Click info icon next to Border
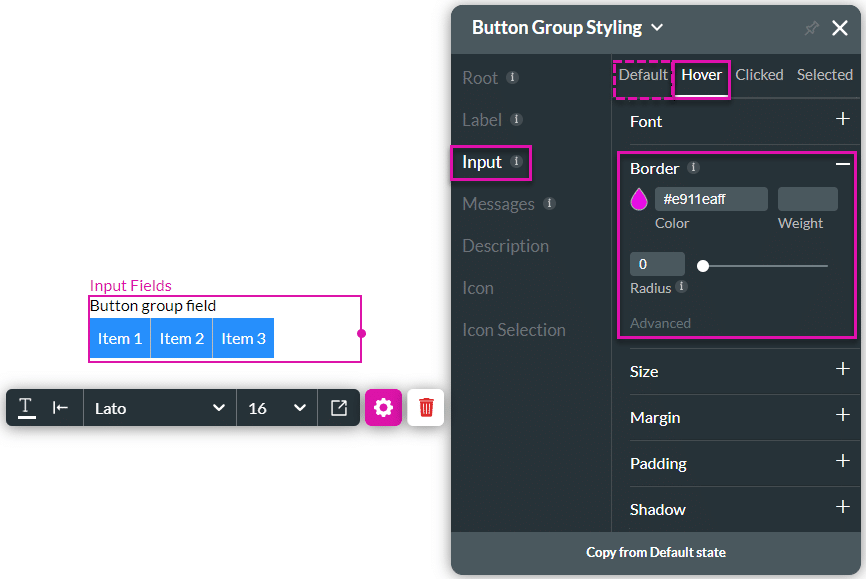 pyautogui.click(x=693, y=167)
